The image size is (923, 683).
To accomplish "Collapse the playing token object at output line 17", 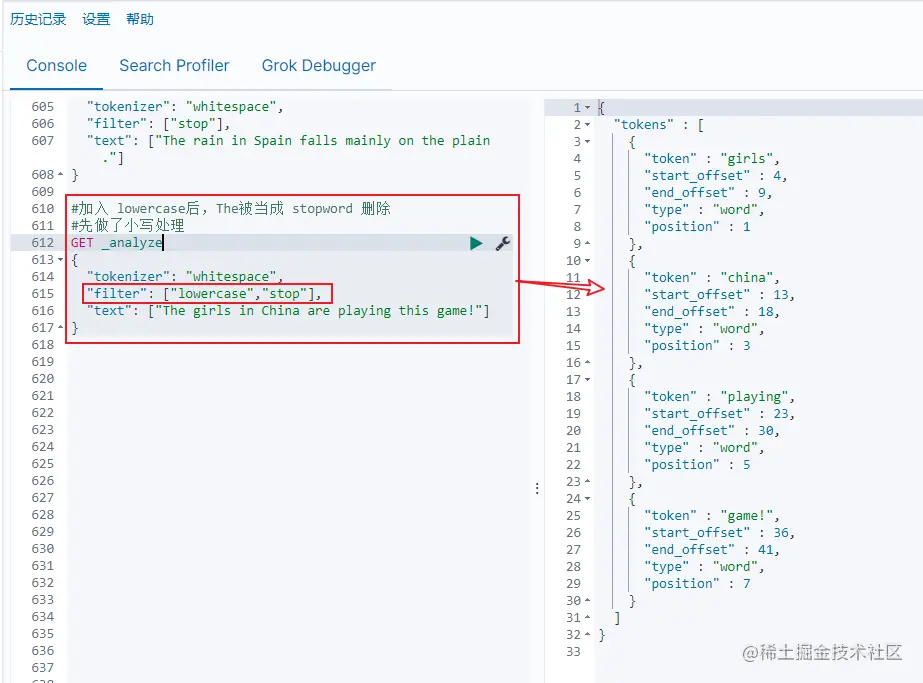I will [587, 380].
